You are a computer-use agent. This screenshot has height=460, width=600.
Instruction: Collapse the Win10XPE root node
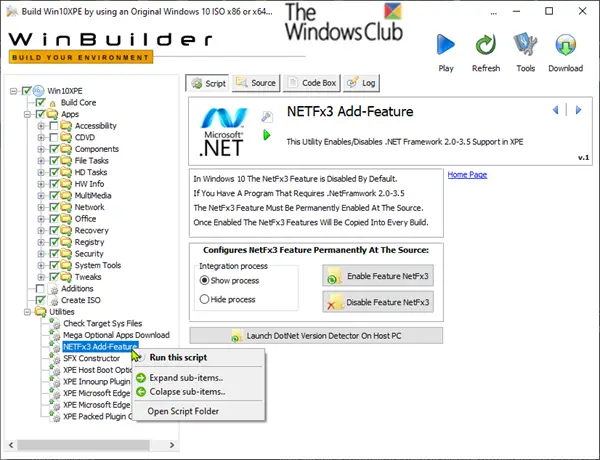[x=13, y=91]
